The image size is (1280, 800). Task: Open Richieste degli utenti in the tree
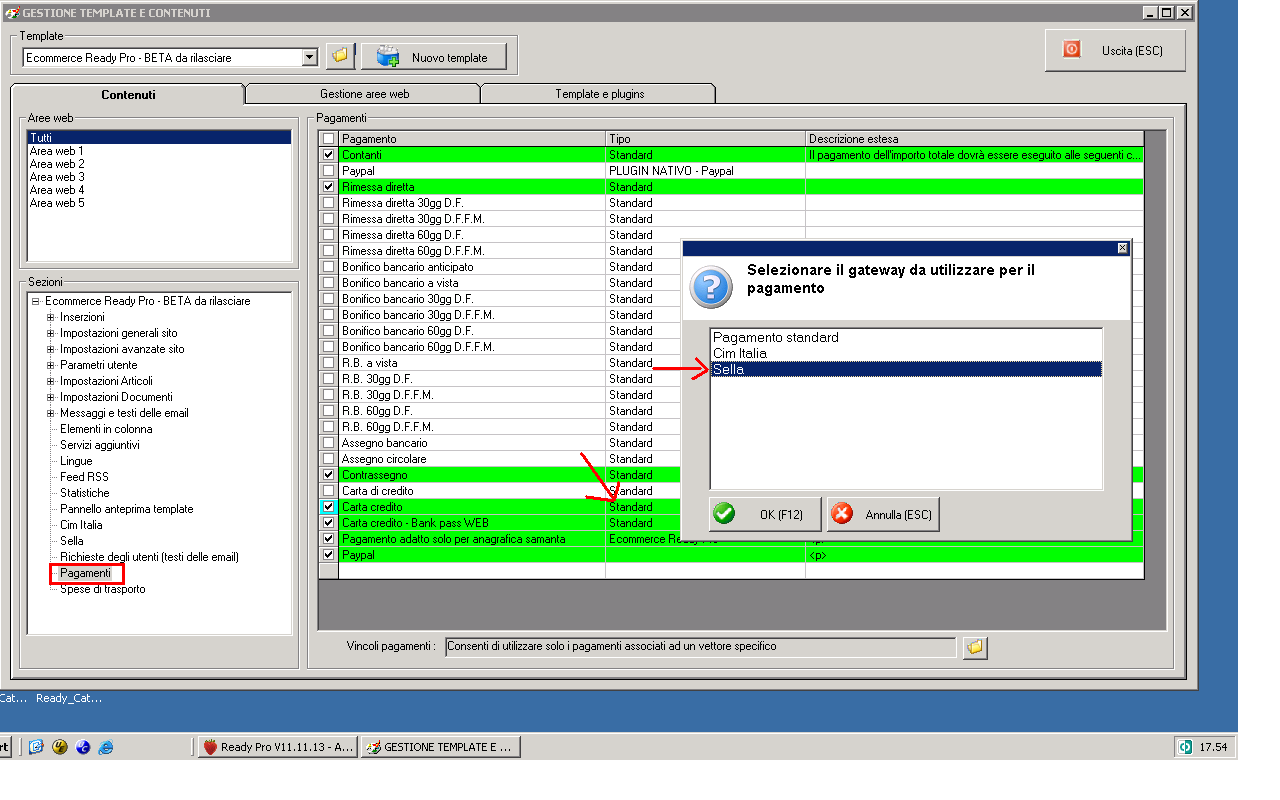coord(149,557)
